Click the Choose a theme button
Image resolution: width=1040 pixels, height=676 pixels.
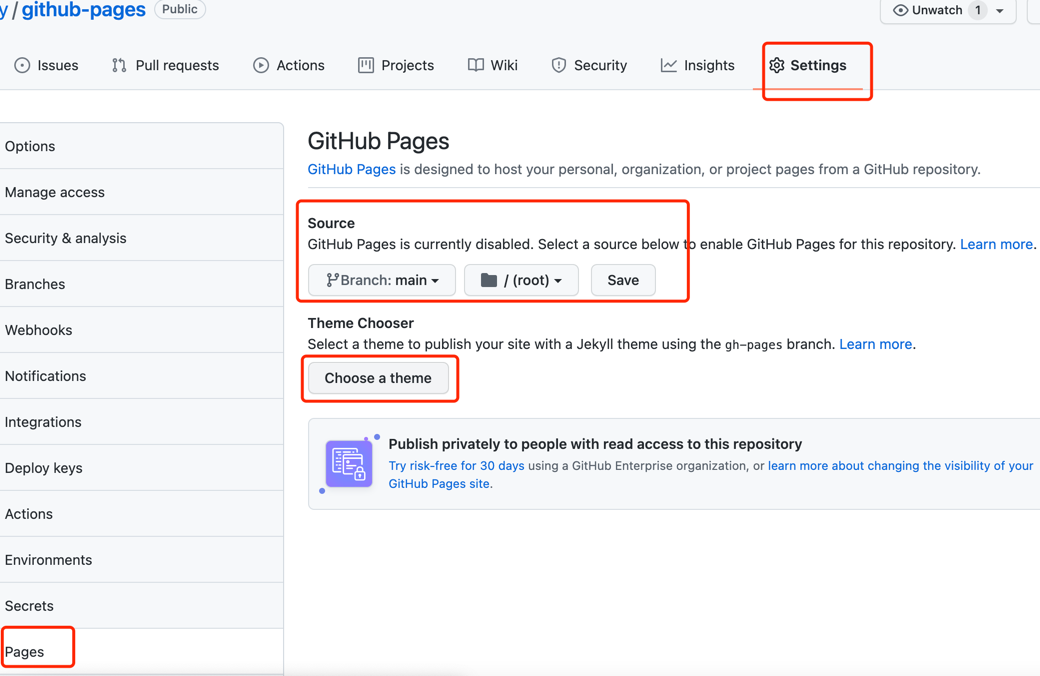click(x=378, y=378)
